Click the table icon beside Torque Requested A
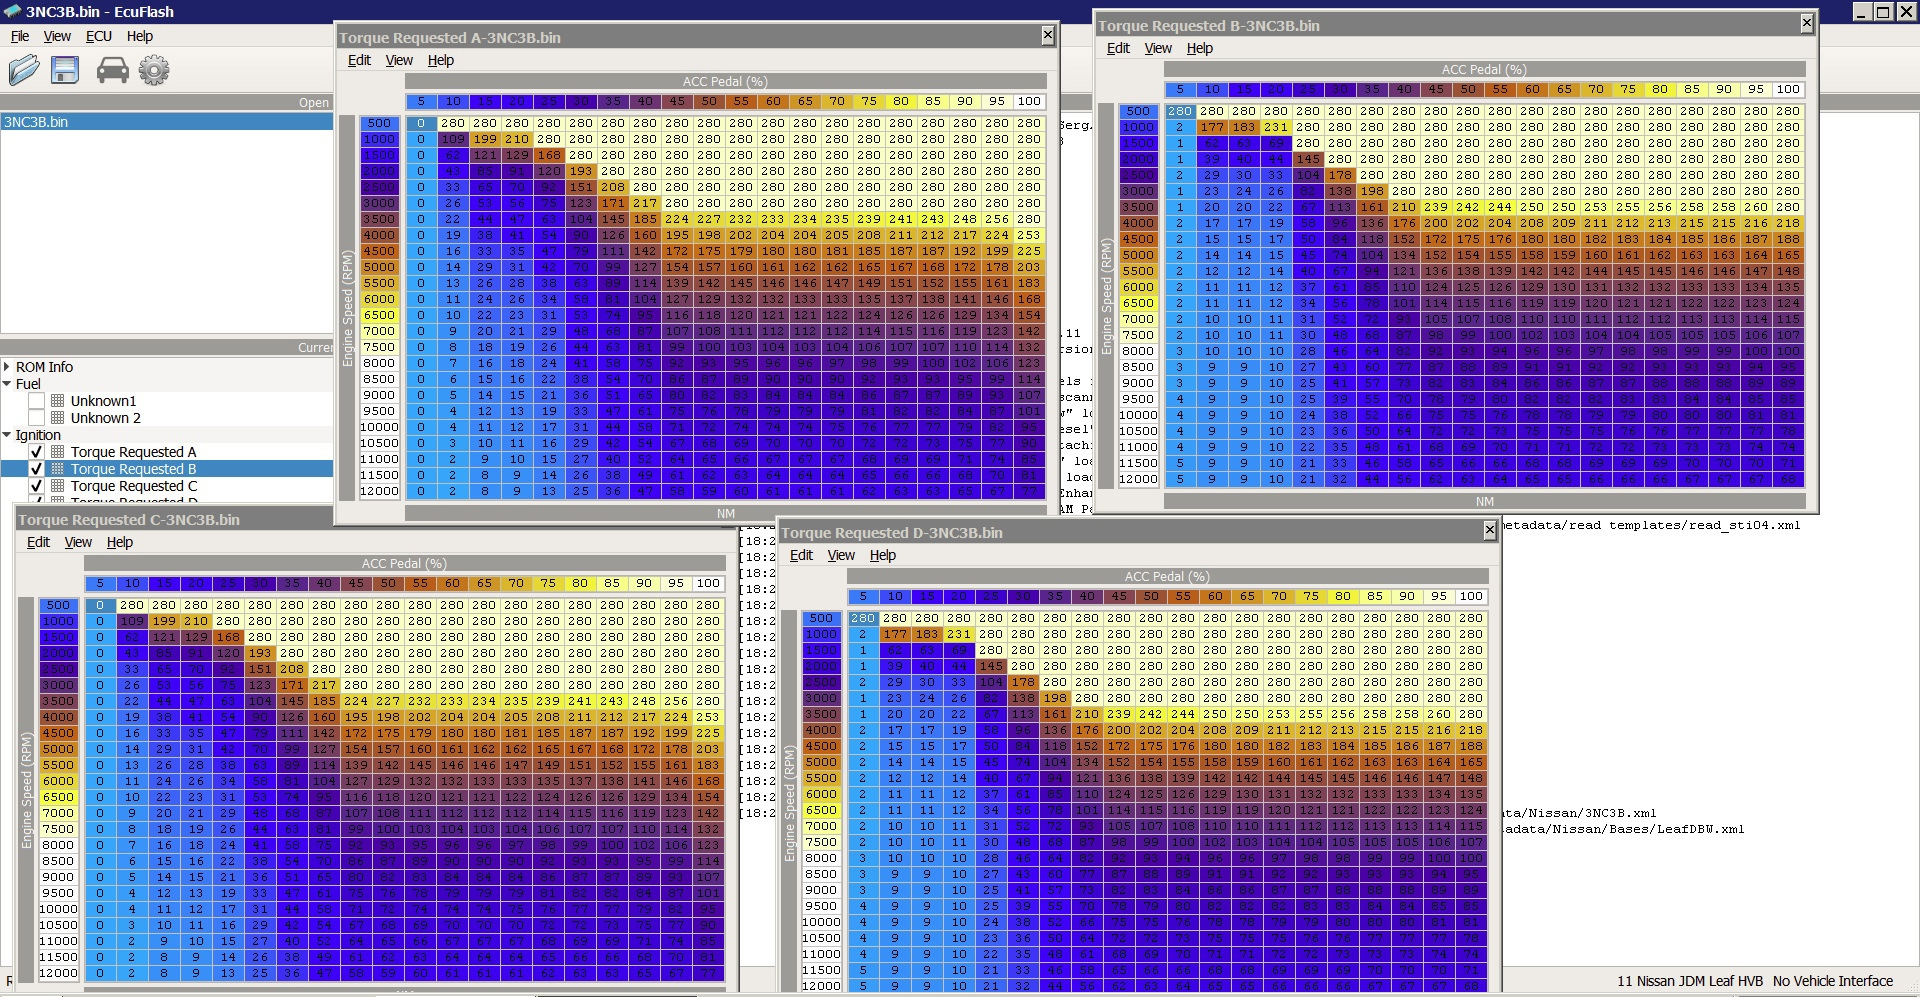Image resolution: width=1920 pixels, height=997 pixels. [58, 452]
